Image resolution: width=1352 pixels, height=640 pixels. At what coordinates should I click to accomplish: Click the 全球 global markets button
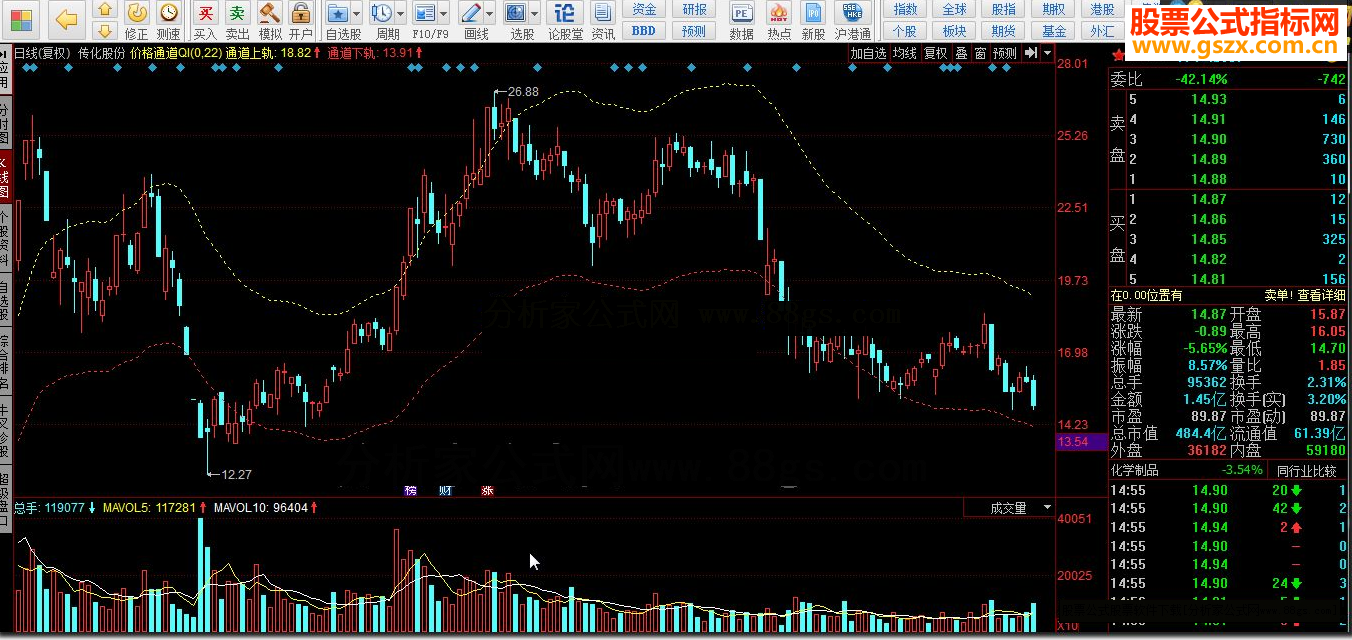955,9
